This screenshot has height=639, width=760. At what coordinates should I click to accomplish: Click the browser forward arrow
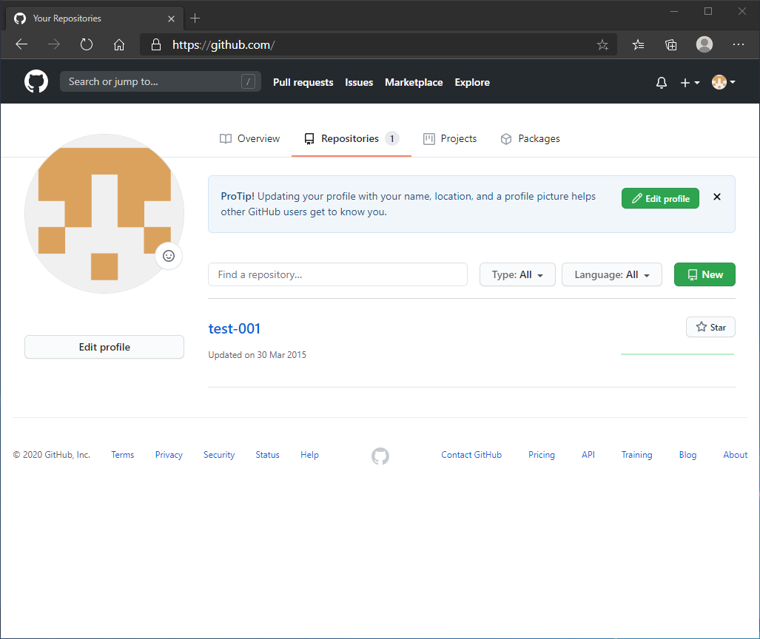pyautogui.click(x=54, y=45)
